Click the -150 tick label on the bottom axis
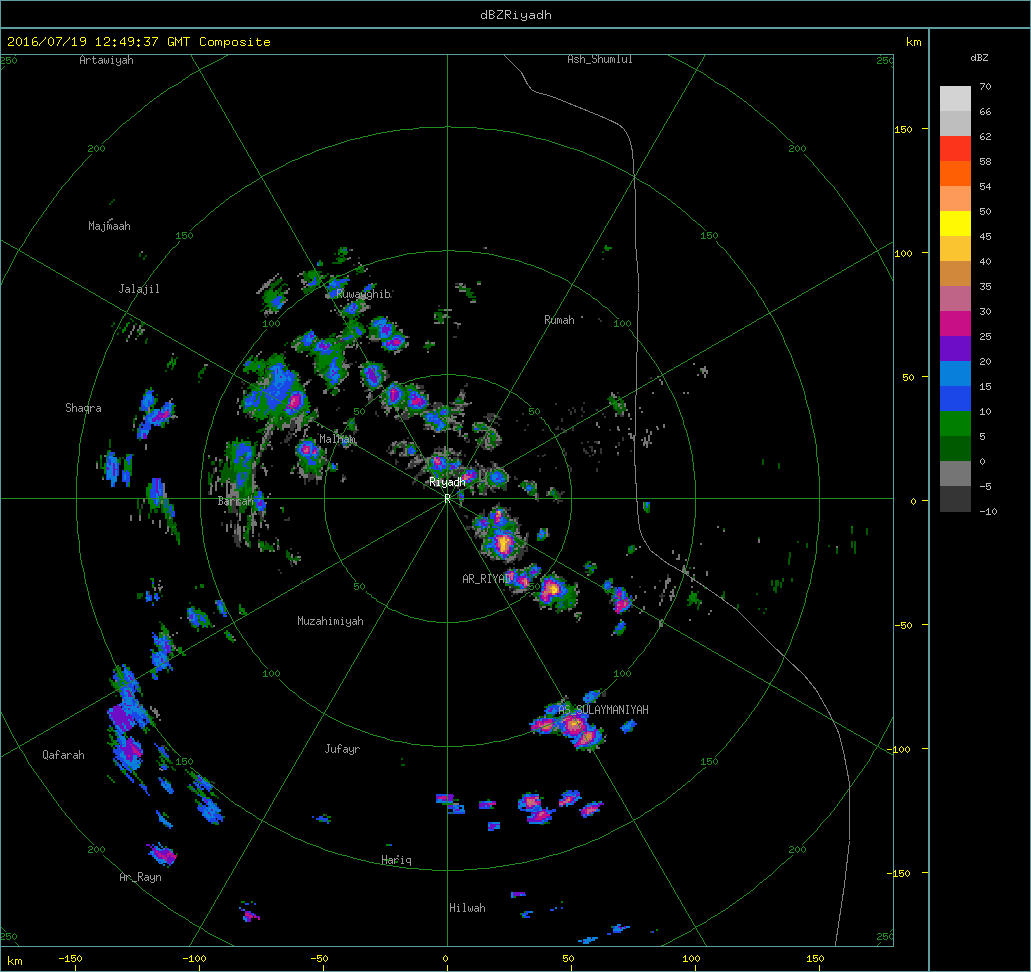Image resolution: width=1031 pixels, height=972 pixels. [x=70, y=959]
